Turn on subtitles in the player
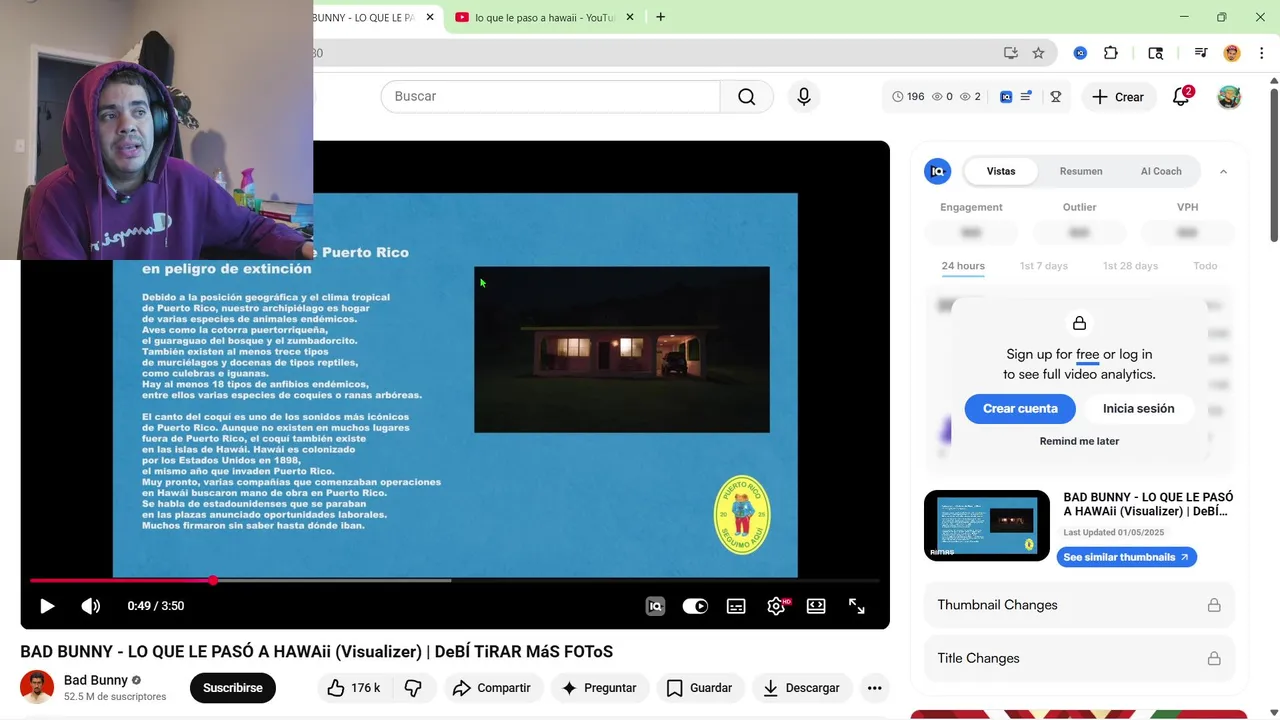1280x720 pixels. (x=736, y=606)
